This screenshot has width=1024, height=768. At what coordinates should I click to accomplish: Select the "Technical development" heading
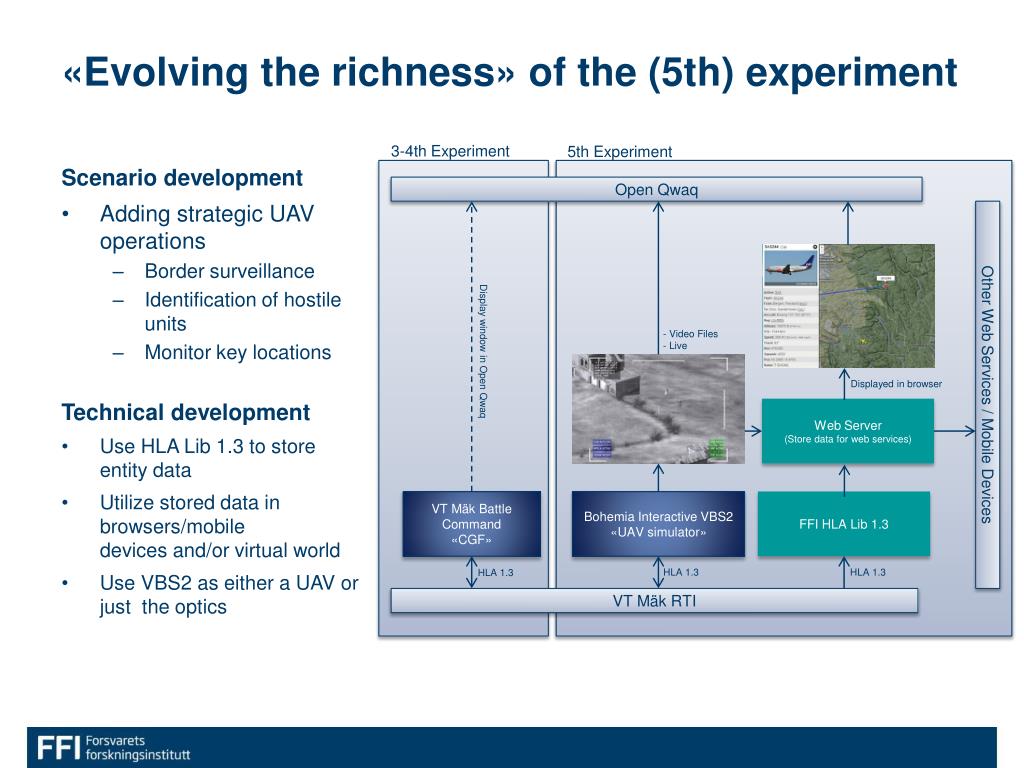pyautogui.click(x=185, y=413)
